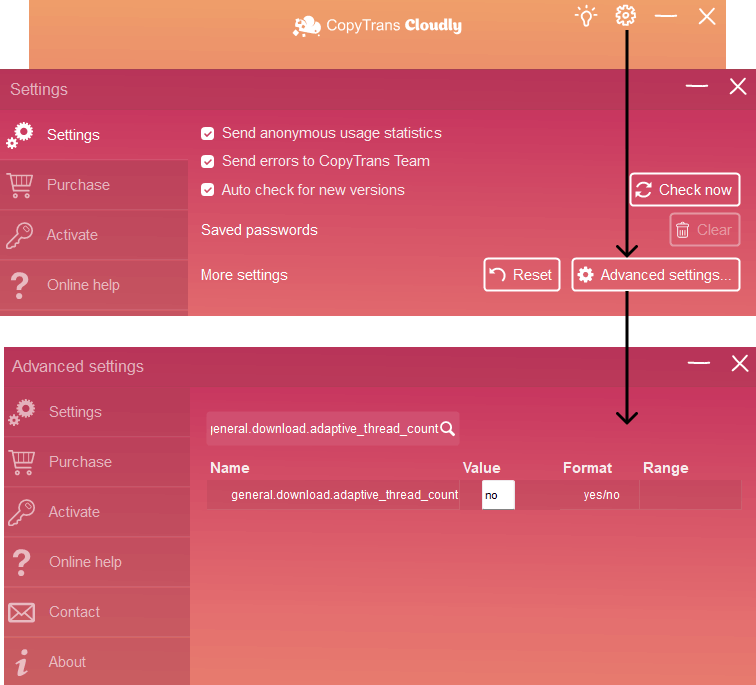This screenshot has width=756, height=685.
Task: Select the Settings tab in Settings window
Action: point(94,135)
